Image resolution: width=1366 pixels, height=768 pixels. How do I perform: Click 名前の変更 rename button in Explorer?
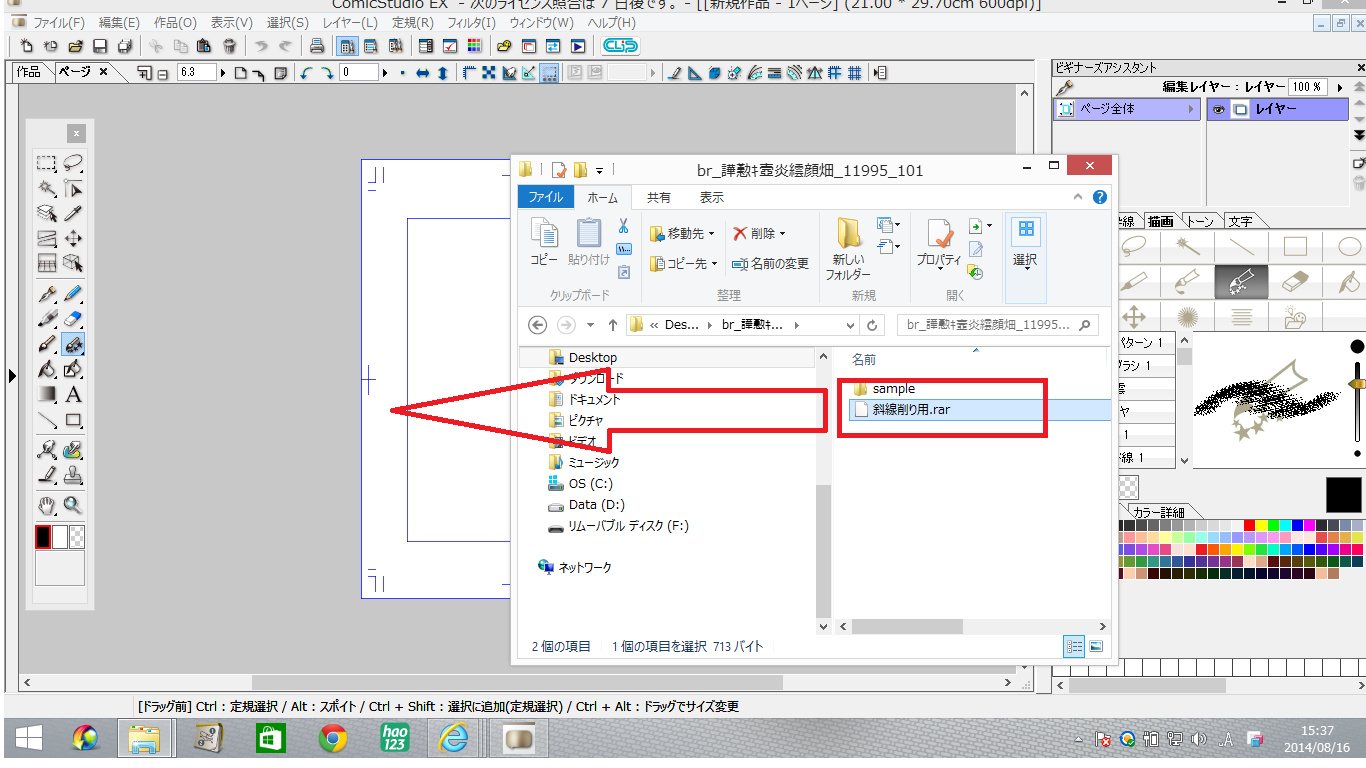tap(771, 264)
